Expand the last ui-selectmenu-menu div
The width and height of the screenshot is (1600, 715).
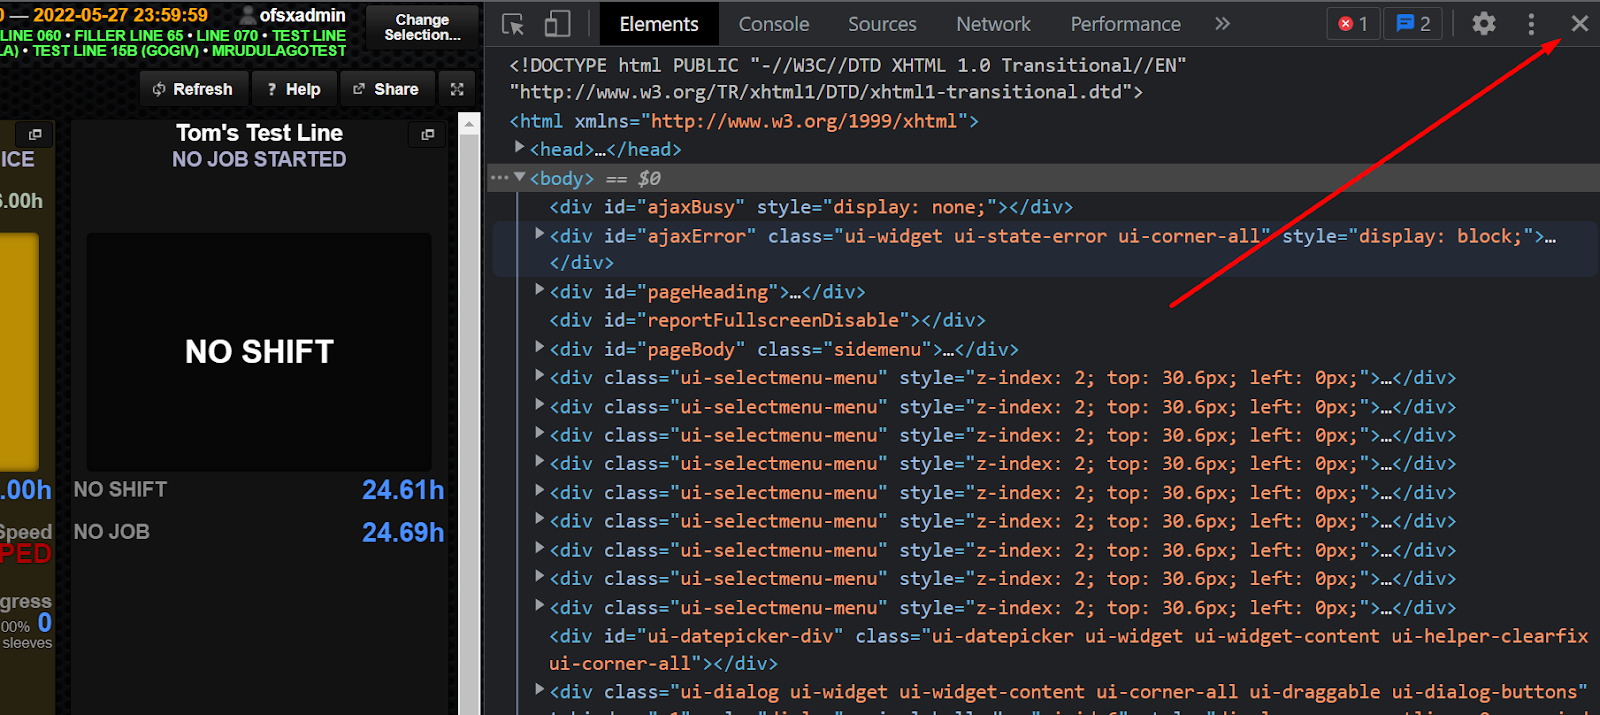[539, 606]
